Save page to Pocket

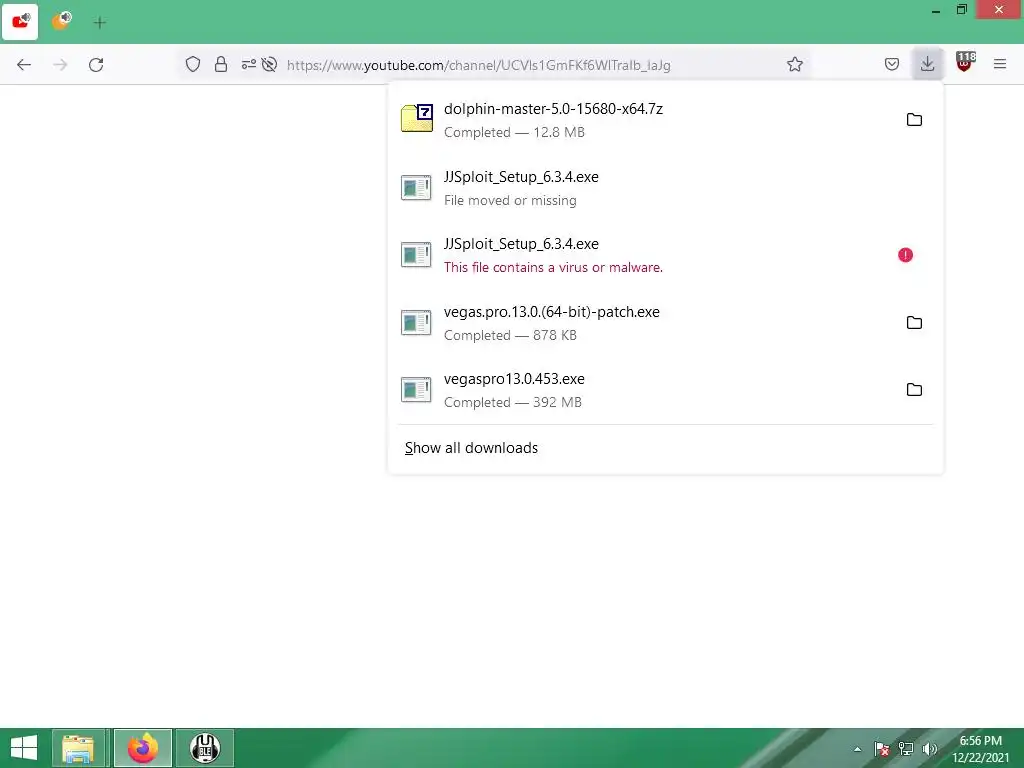pyautogui.click(x=892, y=64)
